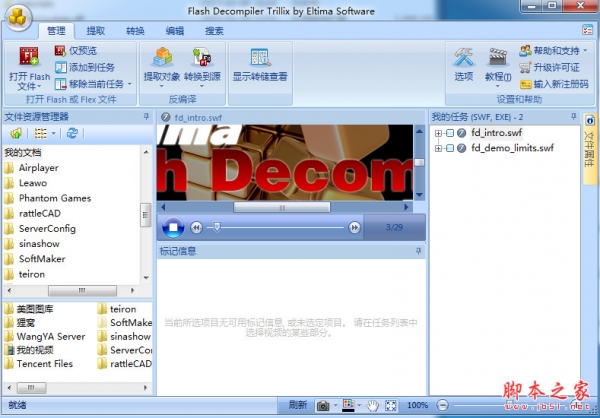Check the fd_demo_limits.swf checkbox

(x=450, y=148)
